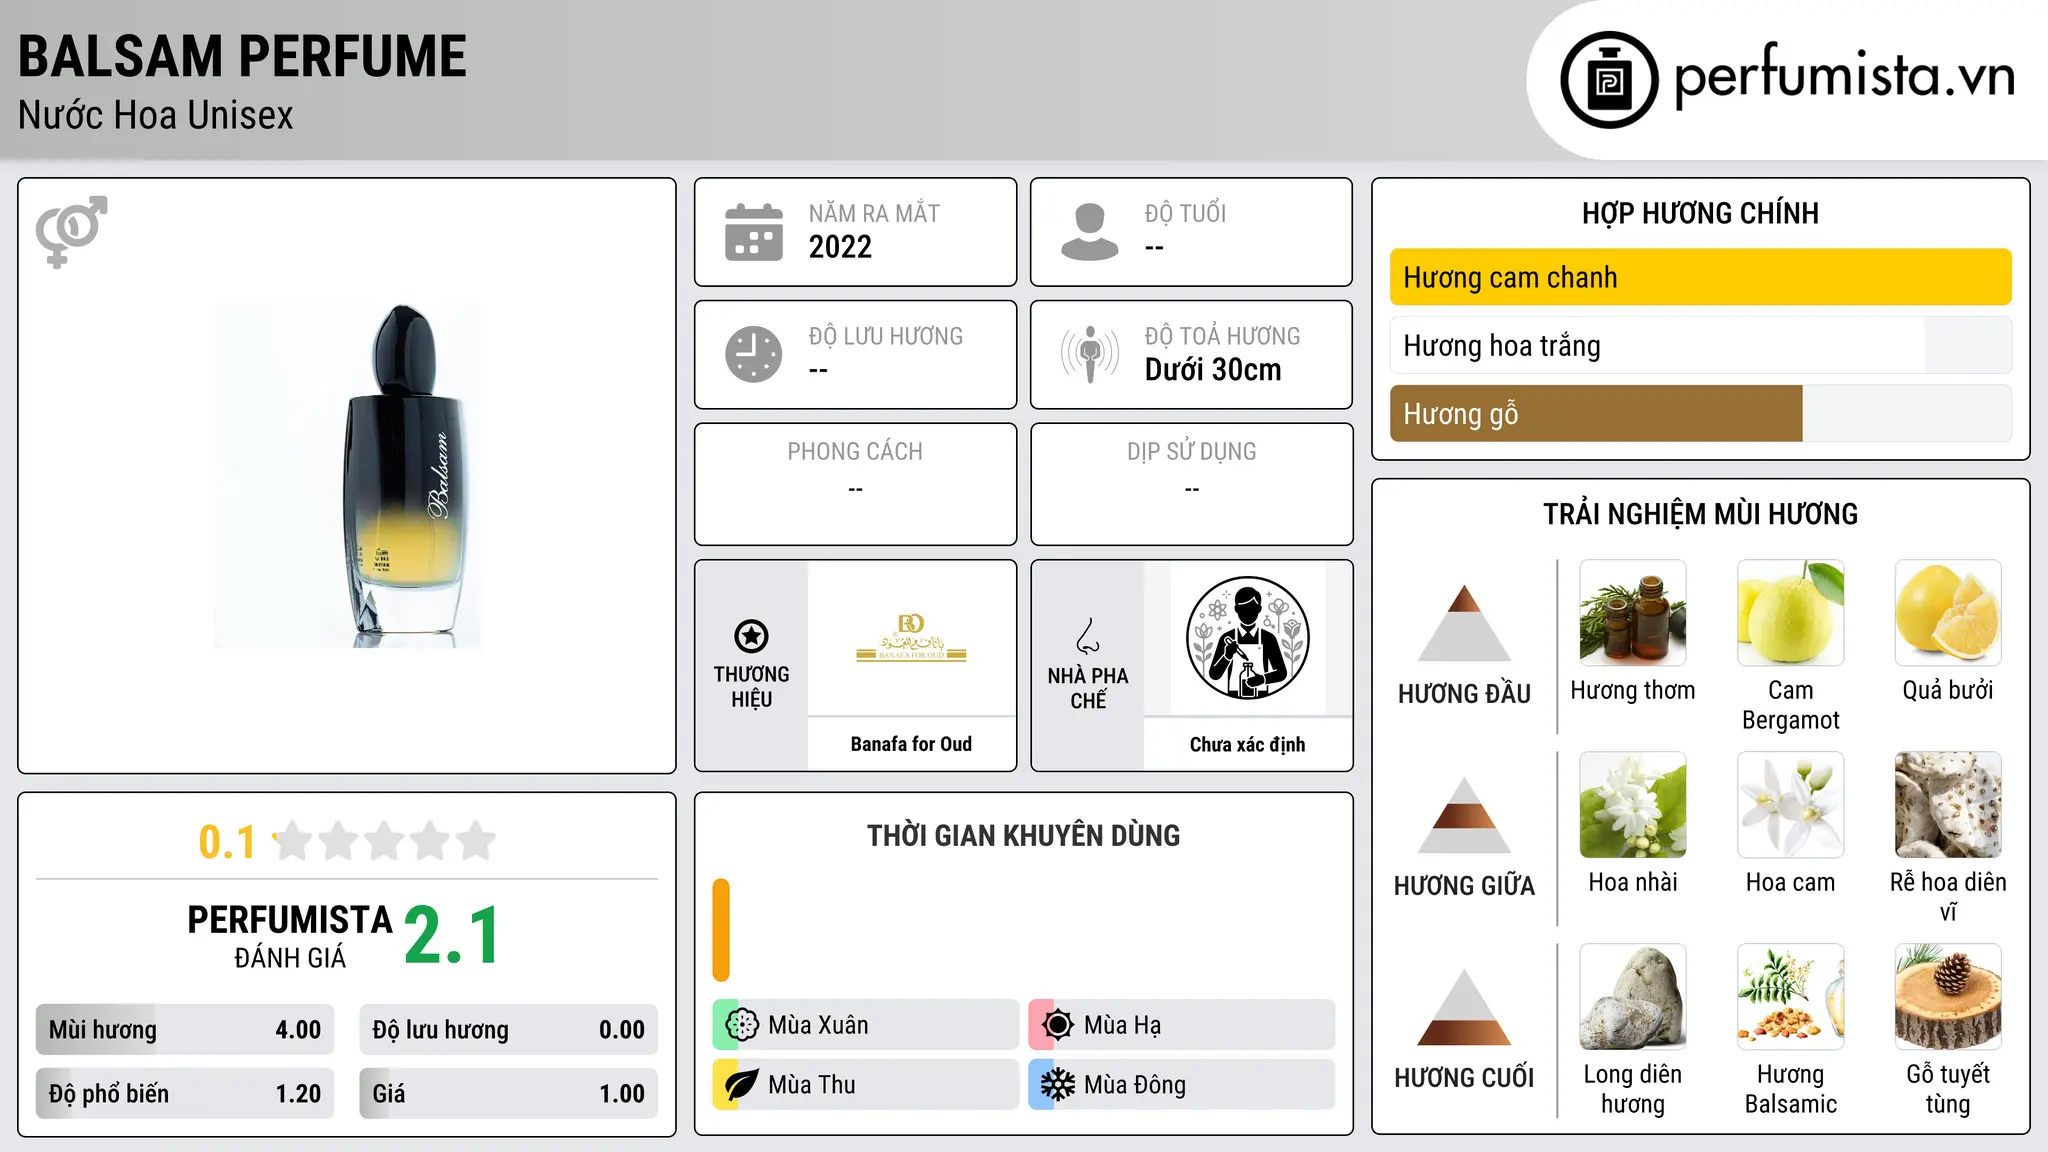Click the Mùa Thu leaf icon
Viewport: 2048px width, 1152px height.
[741, 1085]
